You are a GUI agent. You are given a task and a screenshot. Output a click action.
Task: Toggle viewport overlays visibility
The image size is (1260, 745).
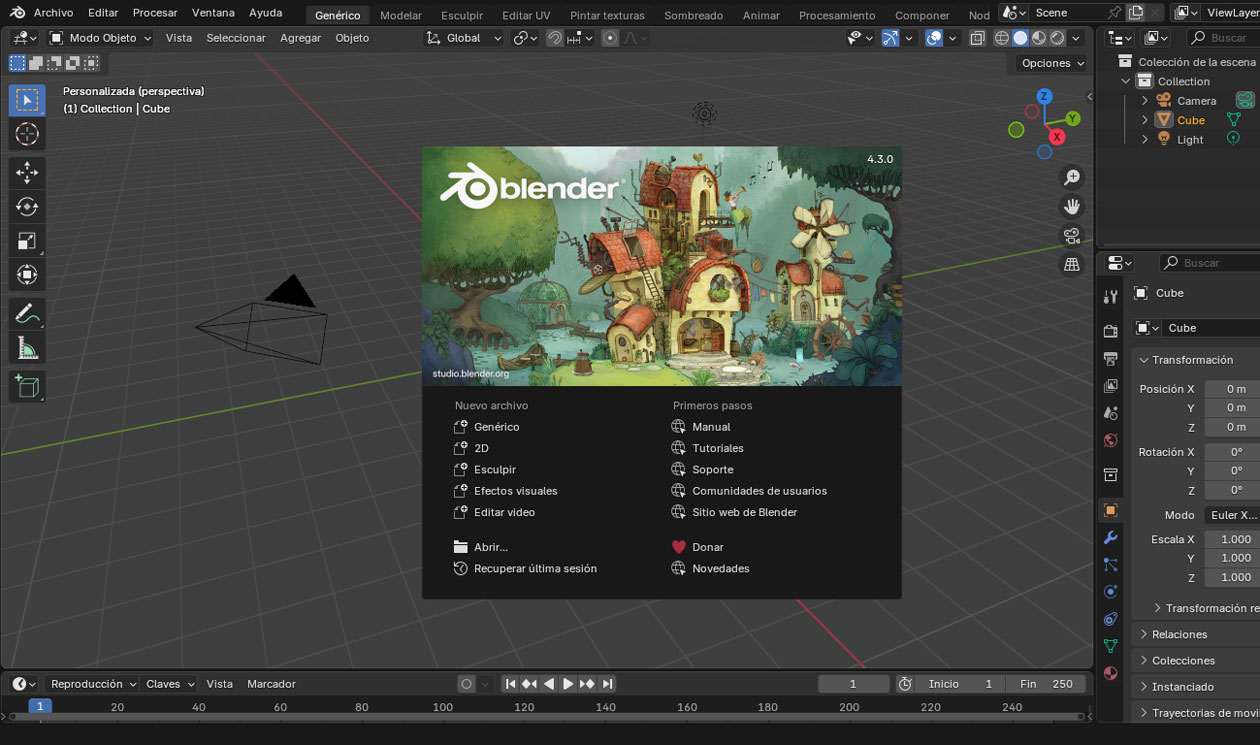[x=934, y=38]
